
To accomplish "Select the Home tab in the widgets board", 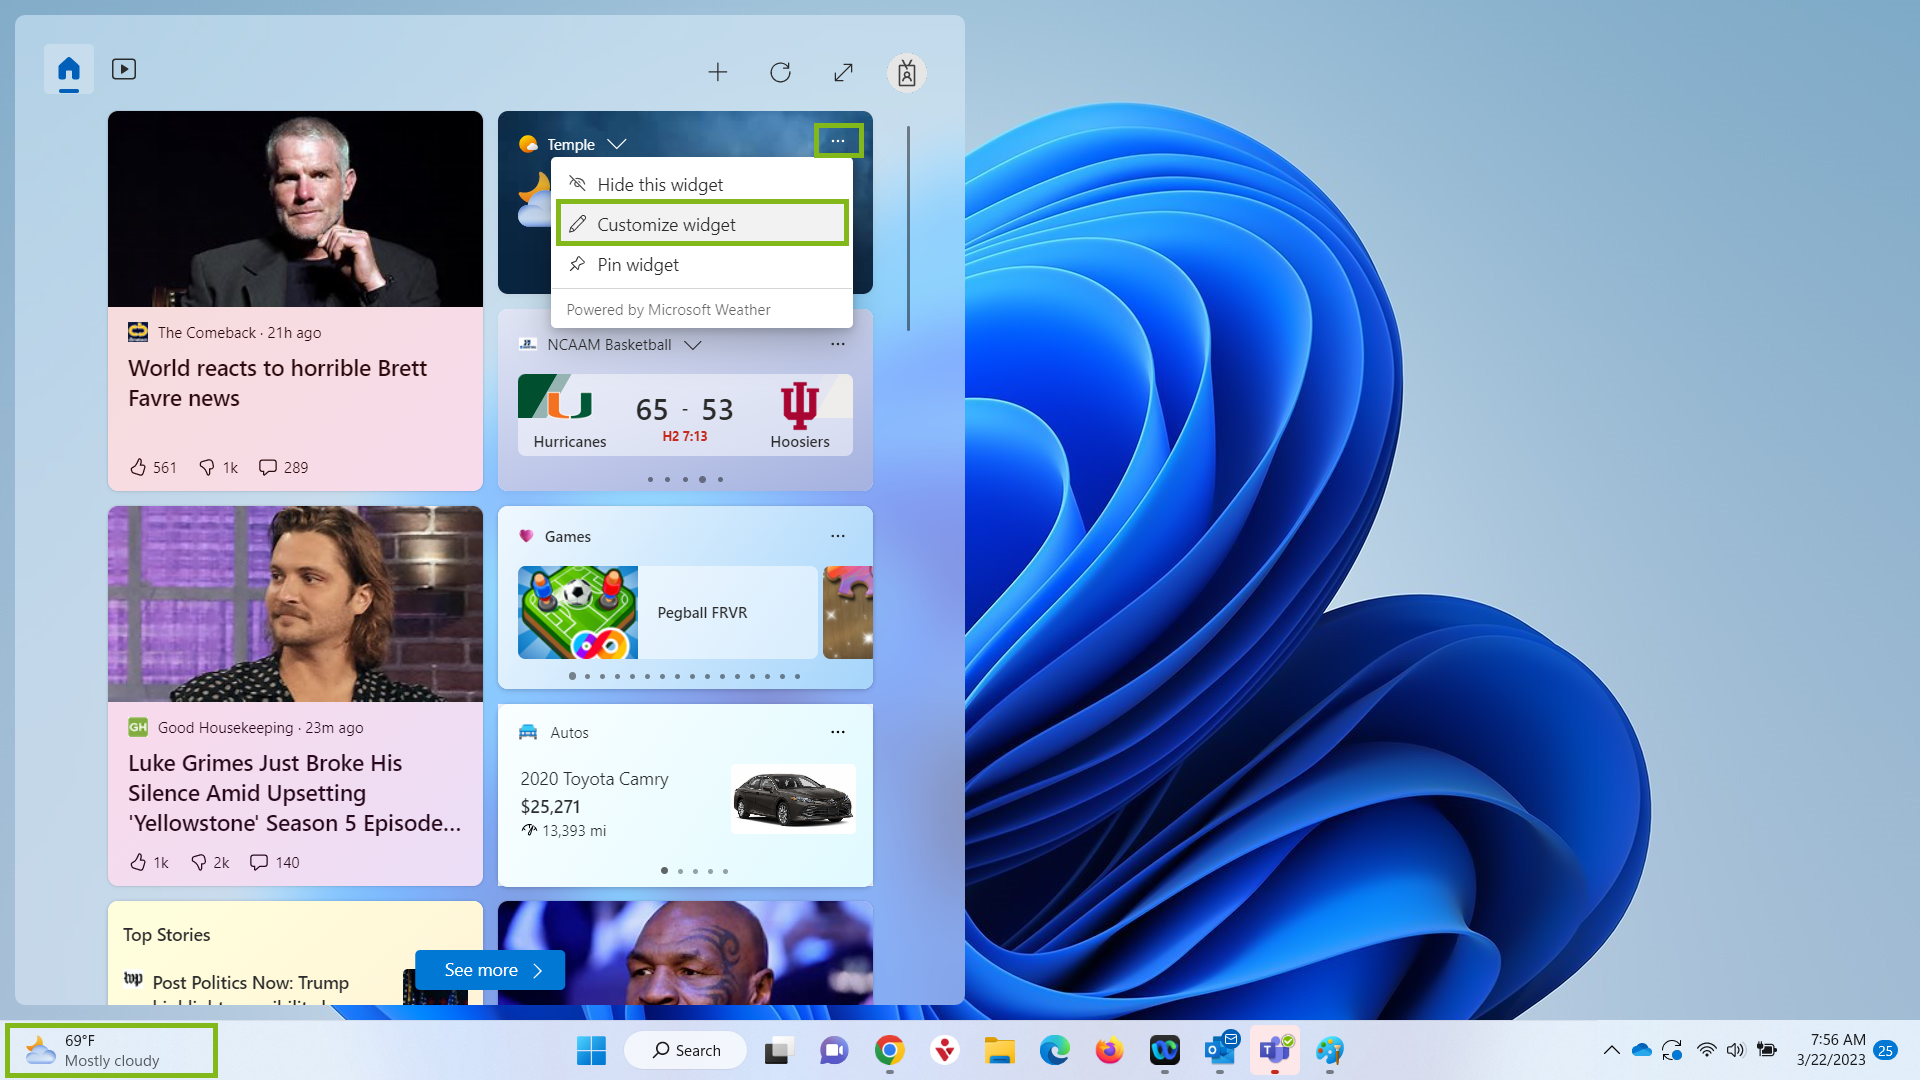I will (x=68, y=70).
